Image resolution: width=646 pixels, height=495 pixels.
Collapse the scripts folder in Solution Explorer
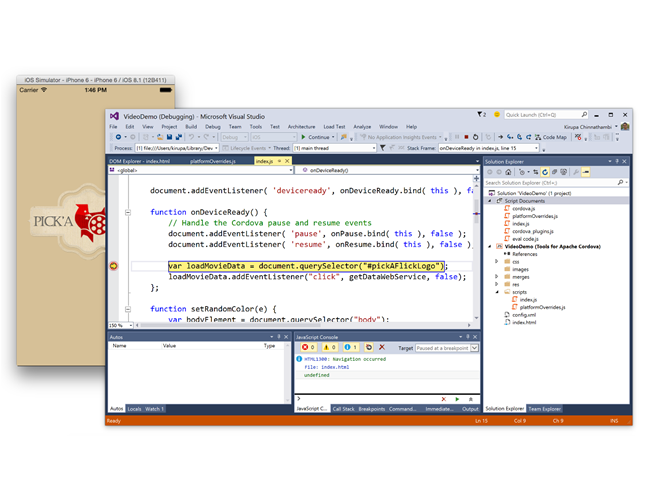tap(496, 292)
